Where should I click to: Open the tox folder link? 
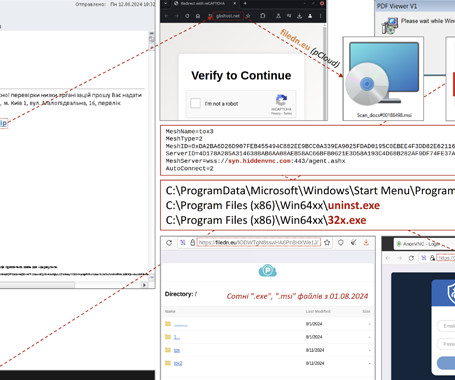177,350
